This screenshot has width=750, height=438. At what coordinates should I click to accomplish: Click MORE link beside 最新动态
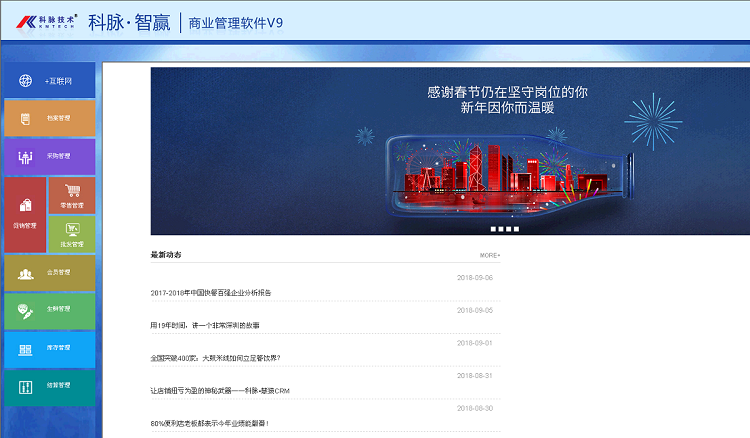tap(490, 255)
